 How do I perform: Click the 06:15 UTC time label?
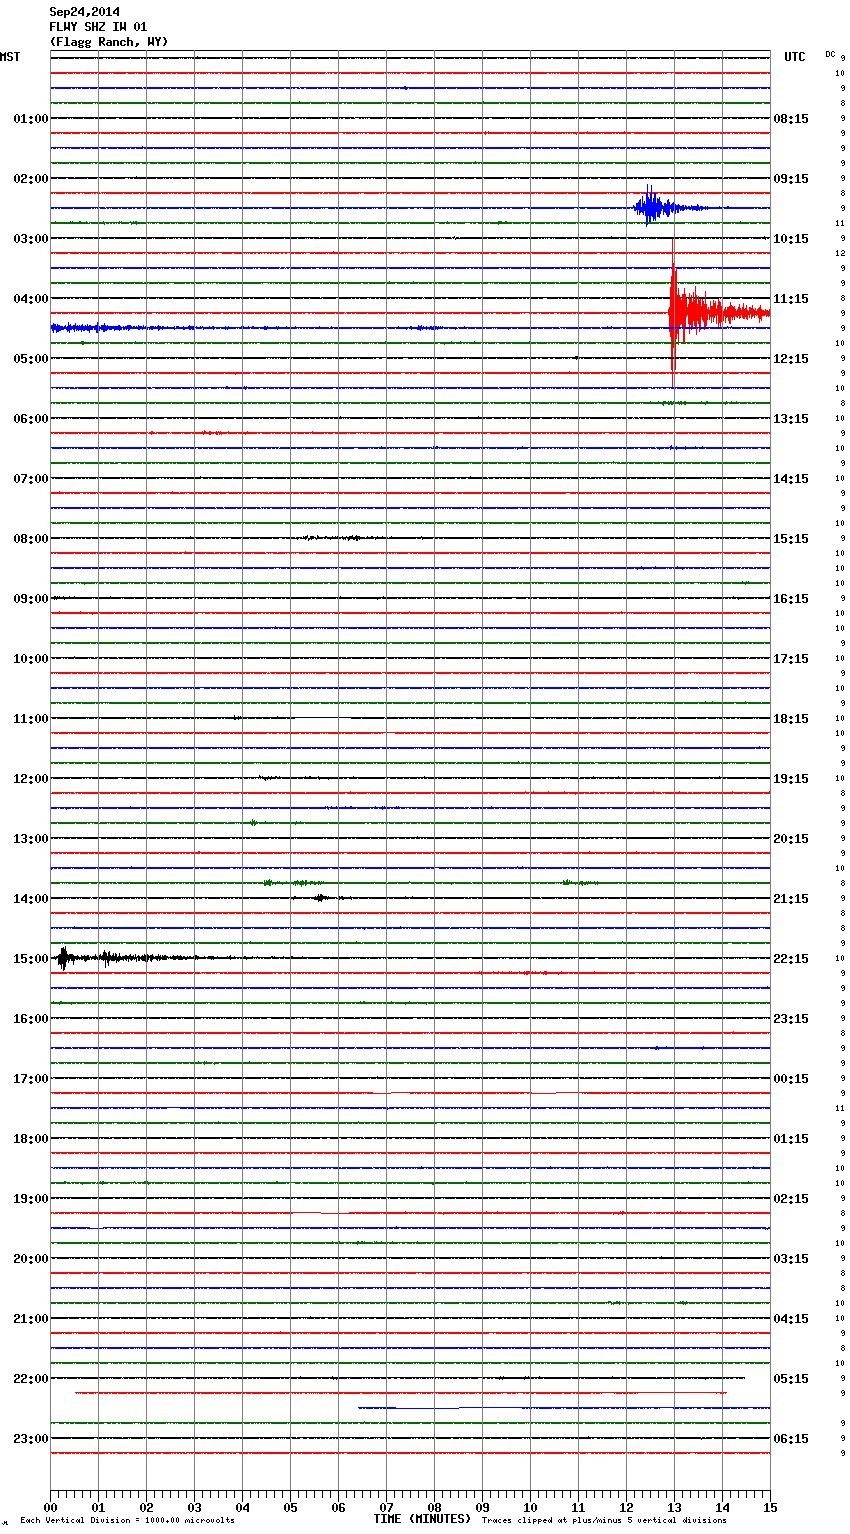(791, 1439)
